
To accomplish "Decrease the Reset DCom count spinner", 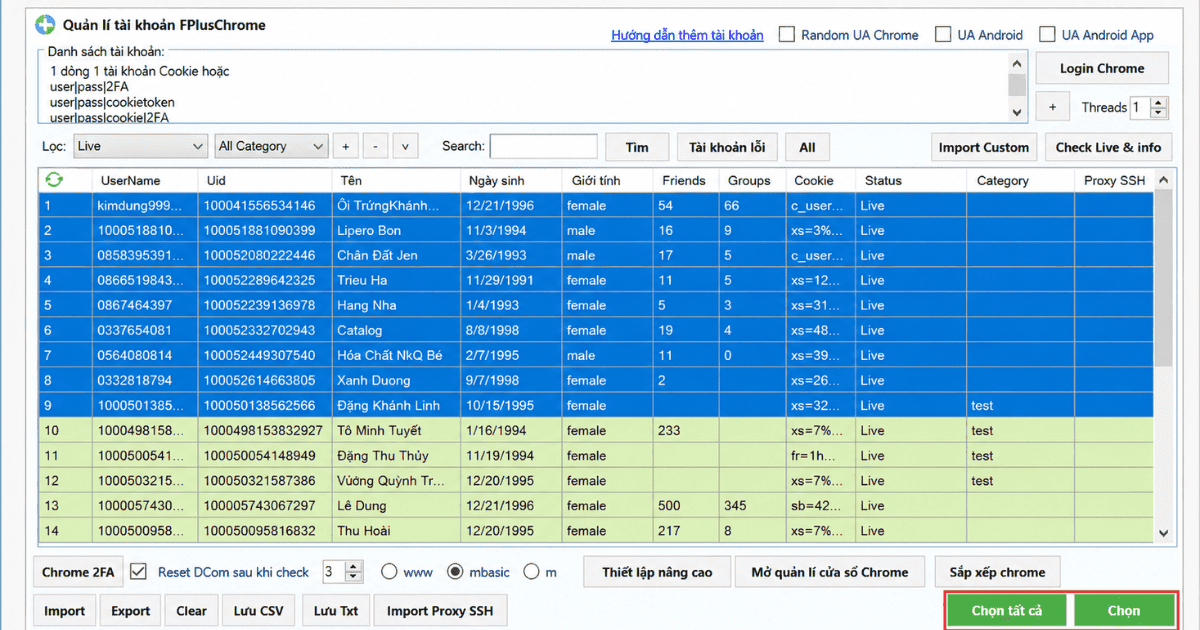I will [x=352, y=578].
